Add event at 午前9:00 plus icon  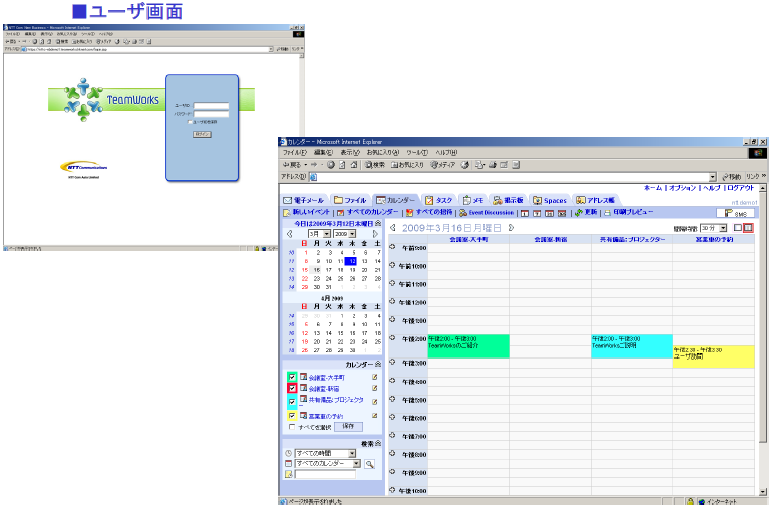click(392, 247)
